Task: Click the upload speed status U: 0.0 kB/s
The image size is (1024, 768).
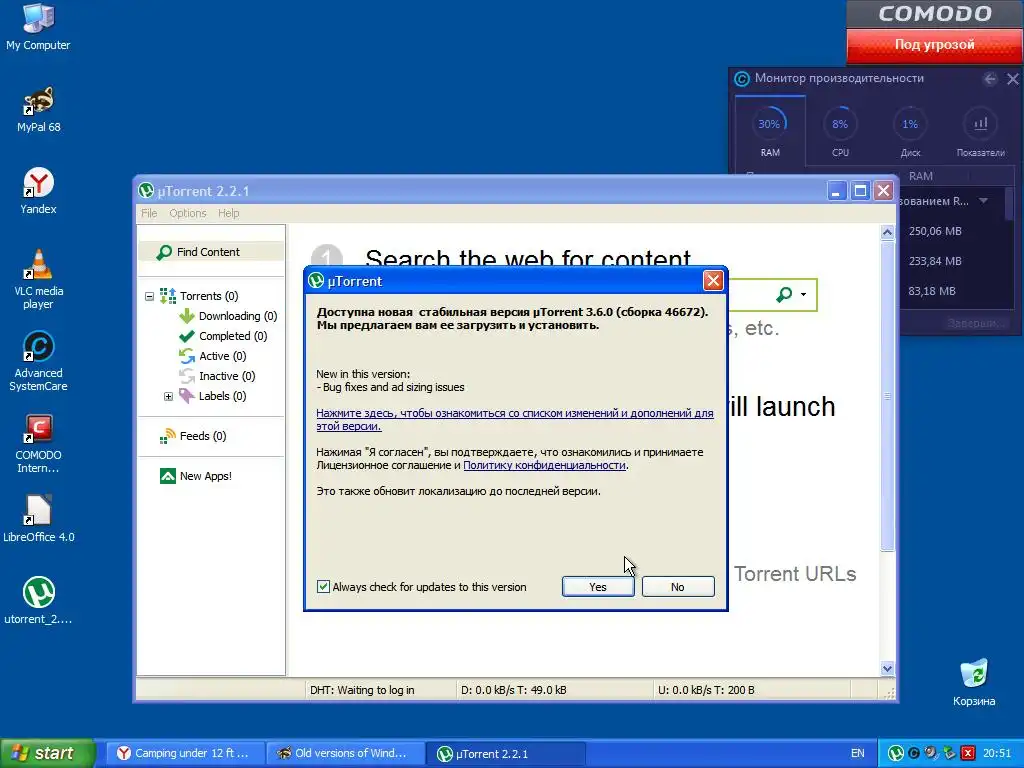Action: click(x=706, y=690)
